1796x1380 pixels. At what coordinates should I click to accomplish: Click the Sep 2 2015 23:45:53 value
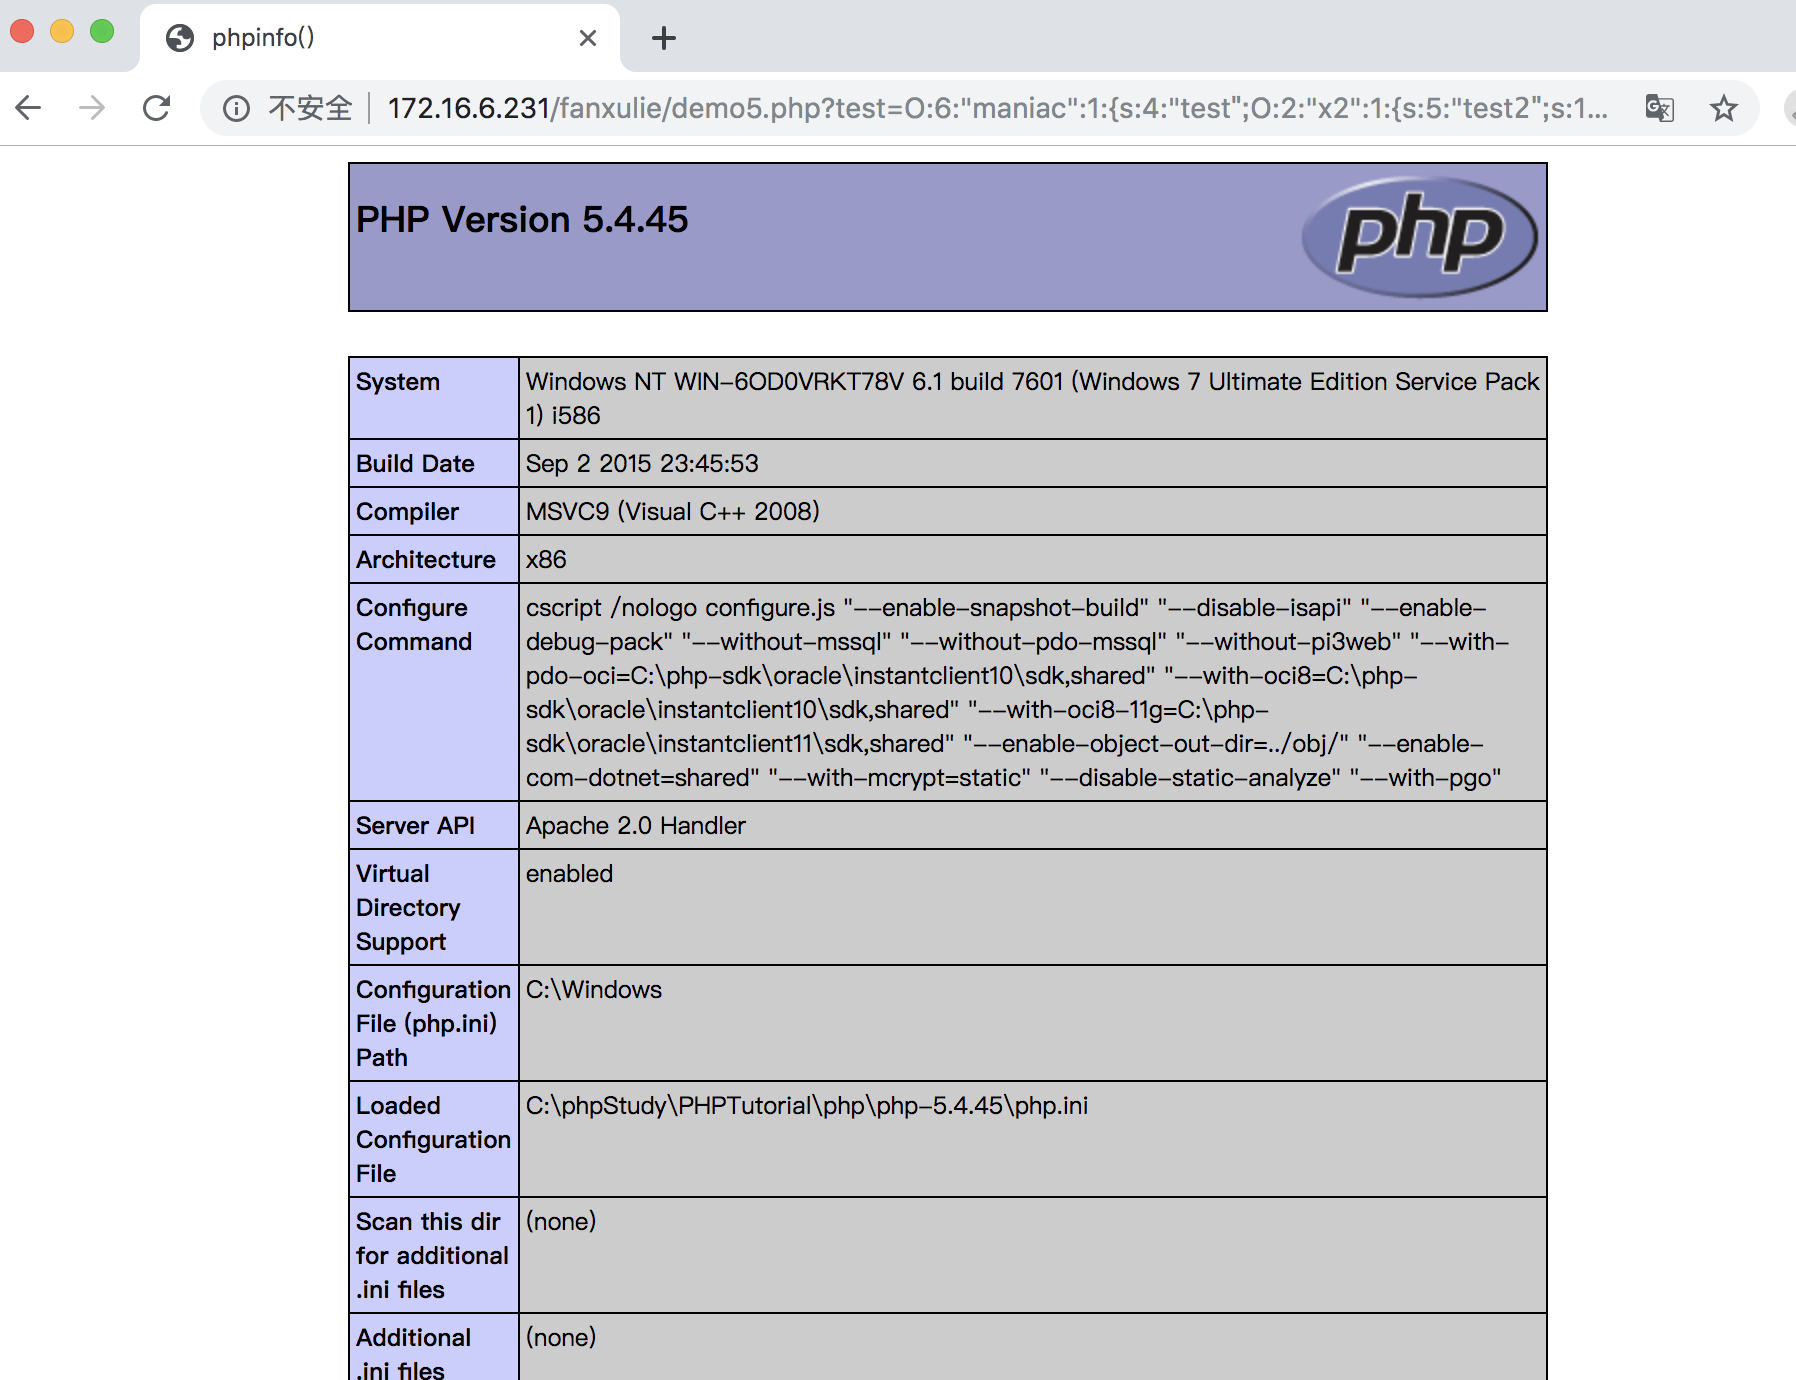pos(642,464)
